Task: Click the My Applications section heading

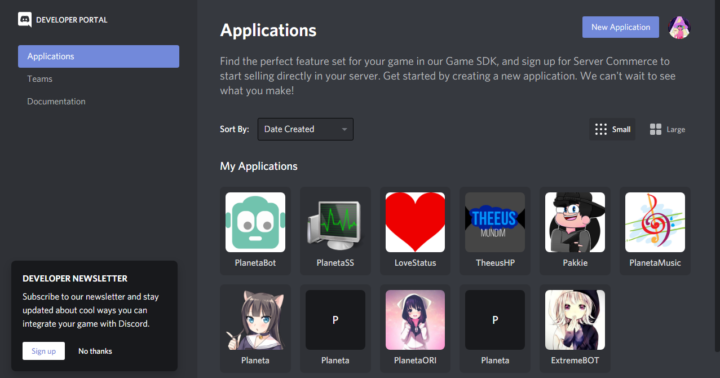Action: pos(259,166)
